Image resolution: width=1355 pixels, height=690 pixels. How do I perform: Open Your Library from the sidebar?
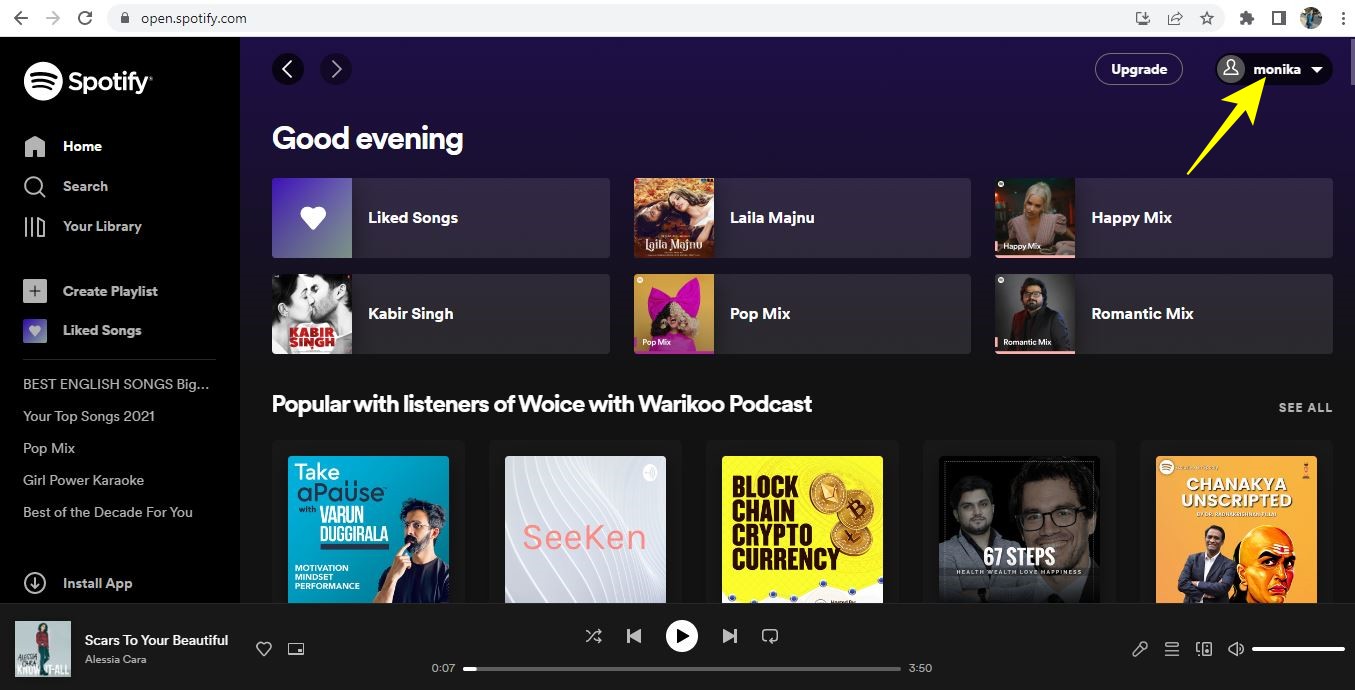(103, 226)
